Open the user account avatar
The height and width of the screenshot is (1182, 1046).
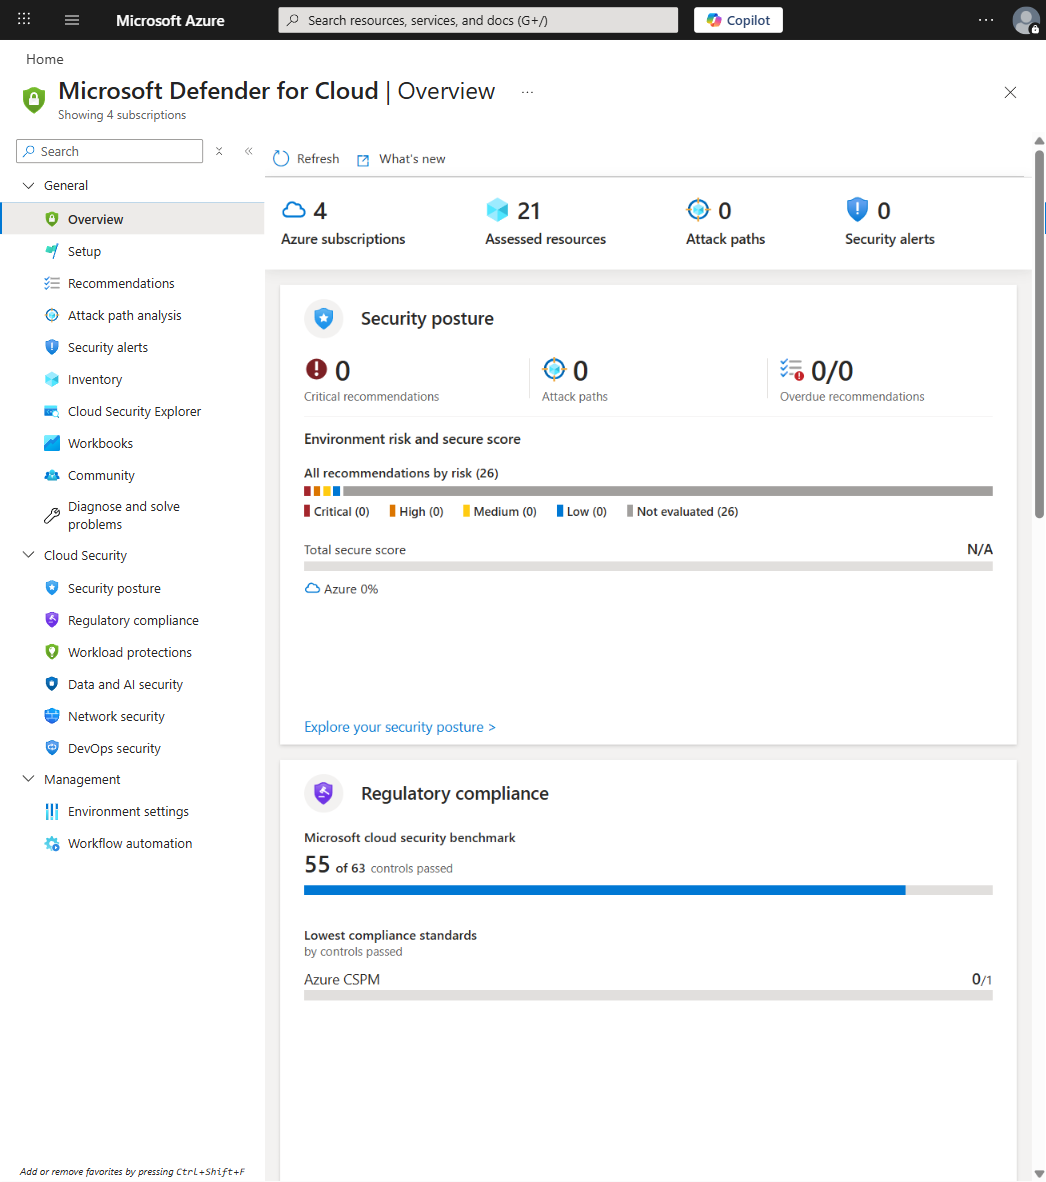coord(1026,20)
